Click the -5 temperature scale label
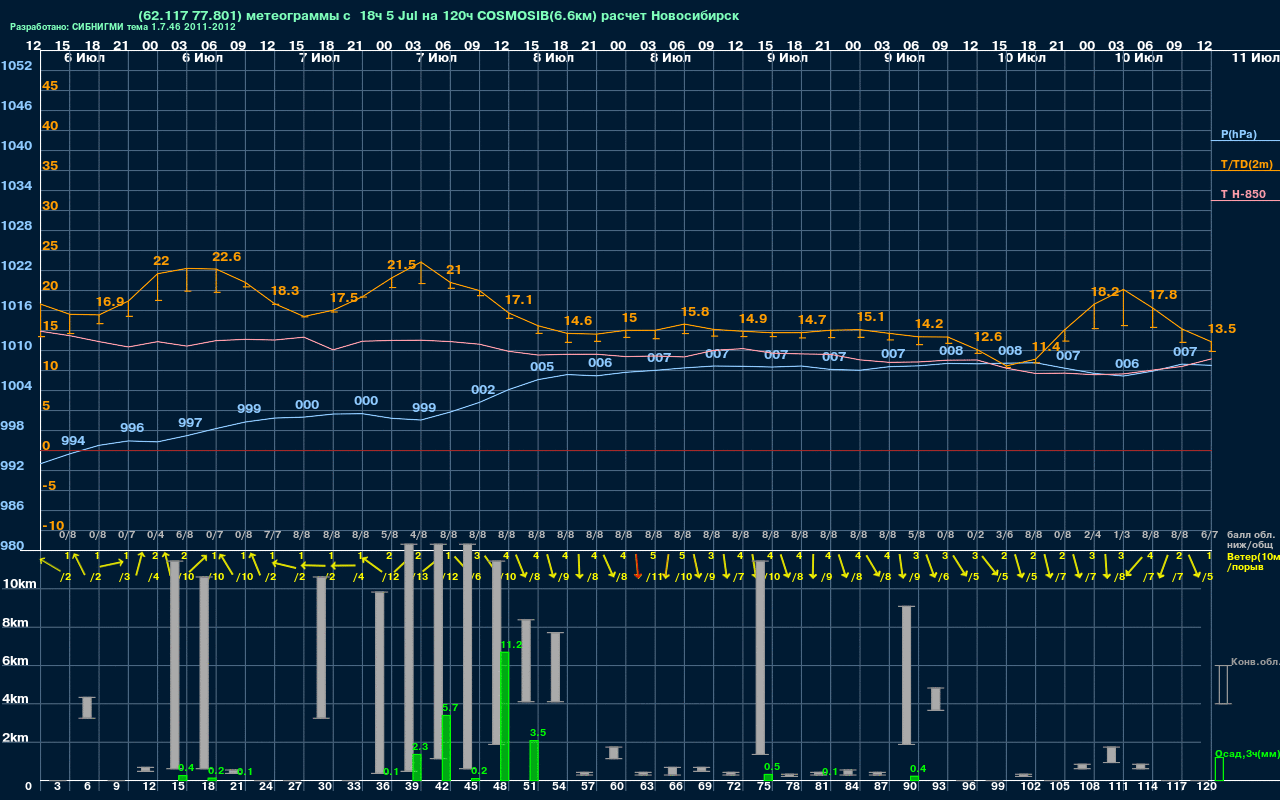 (49, 486)
